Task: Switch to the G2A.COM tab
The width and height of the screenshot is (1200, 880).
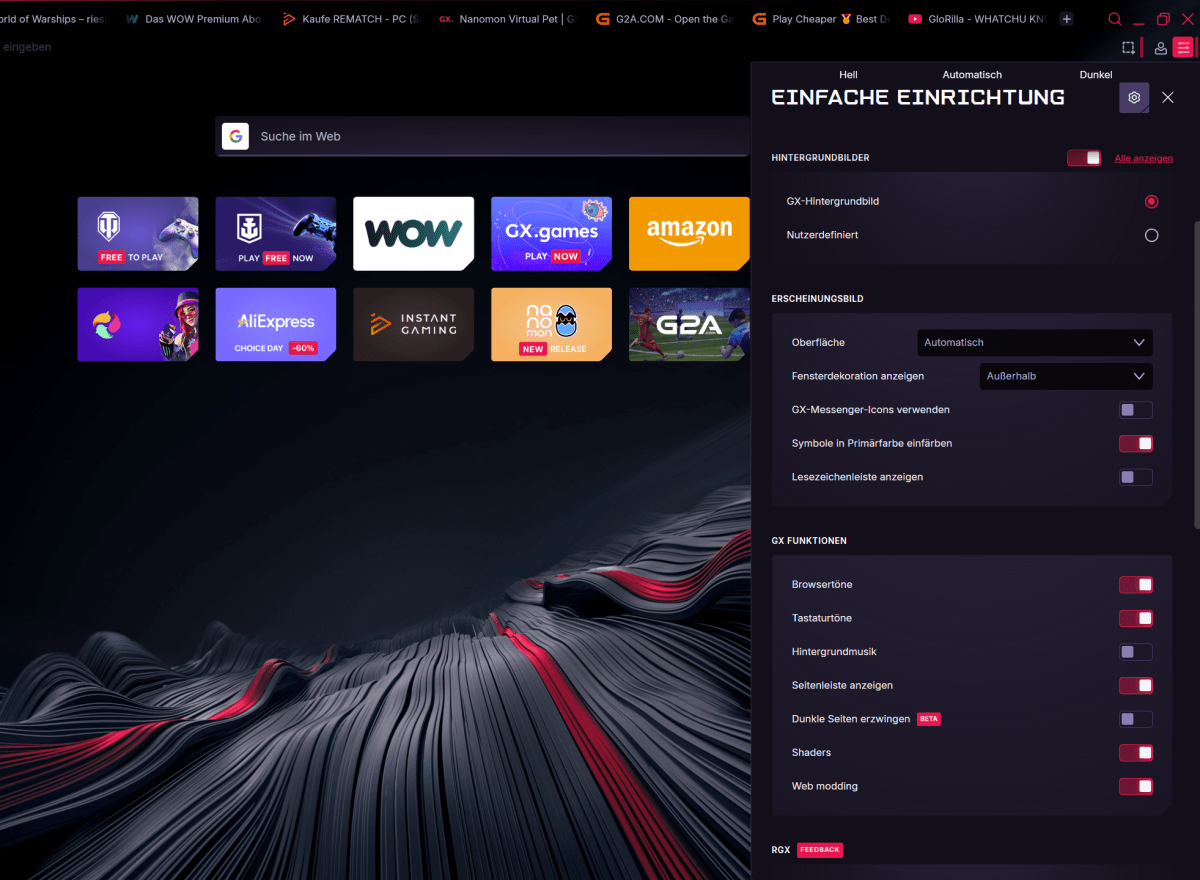Action: click(x=663, y=18)
